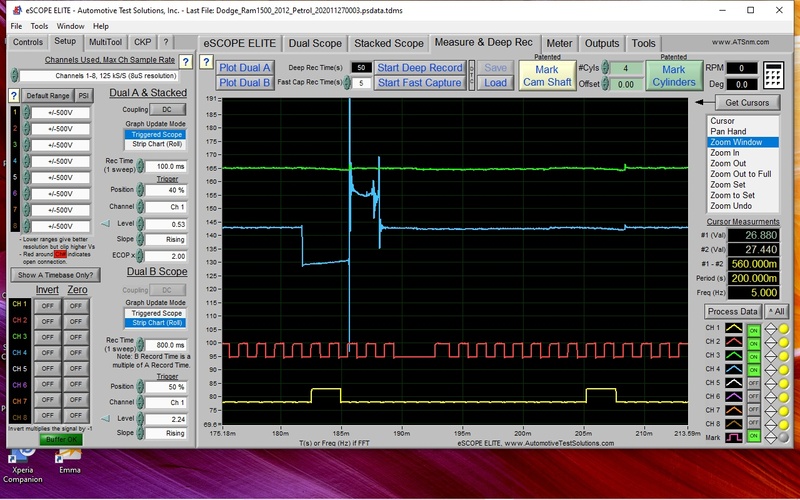Click the help question mark beside Plot Dual A
This screenshot has width=800, height=500.
pyautogui.click(x=206, y=62)
